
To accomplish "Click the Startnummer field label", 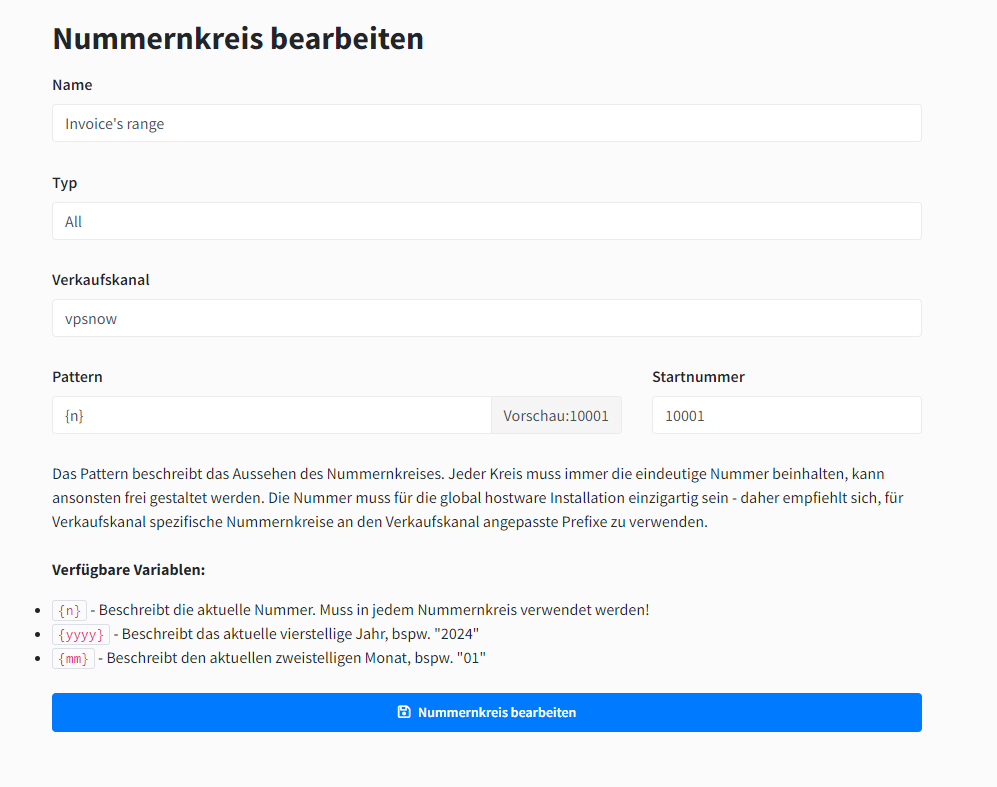I will (x=698, y=377).
